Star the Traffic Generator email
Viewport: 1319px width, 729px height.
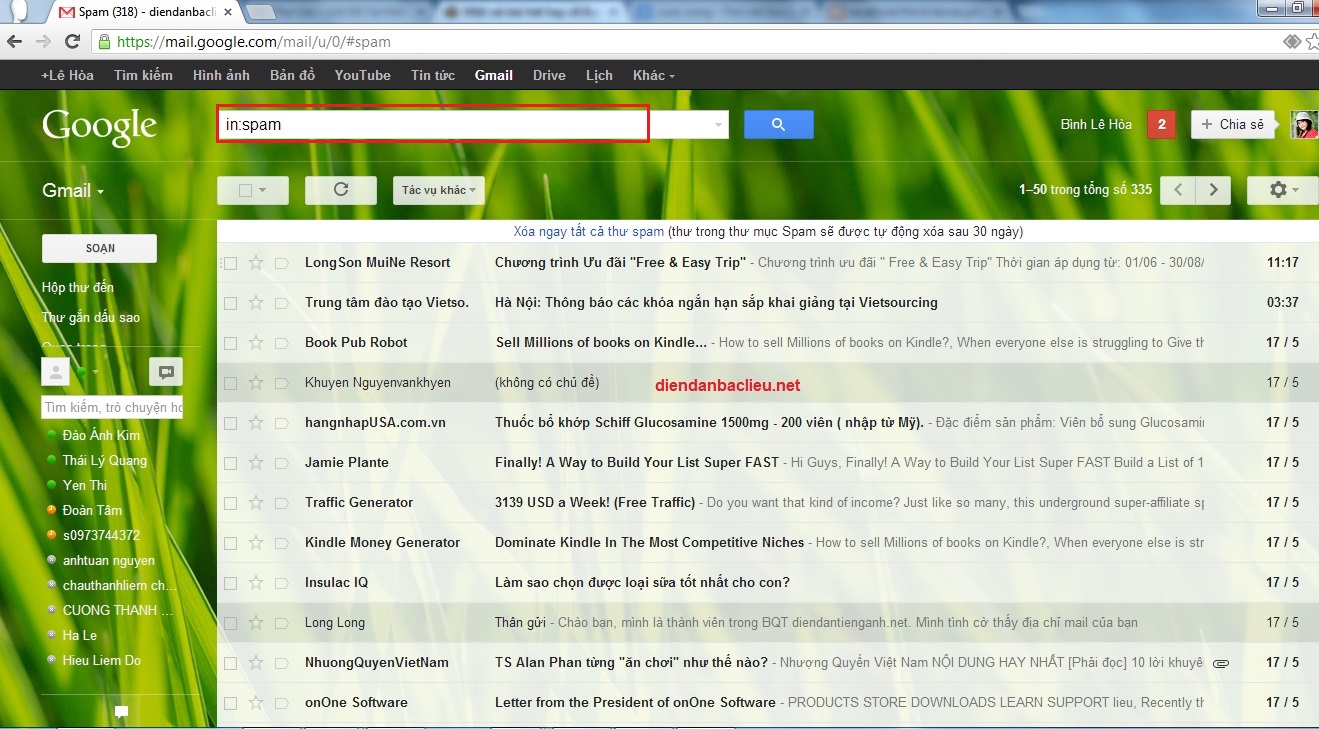256,503
